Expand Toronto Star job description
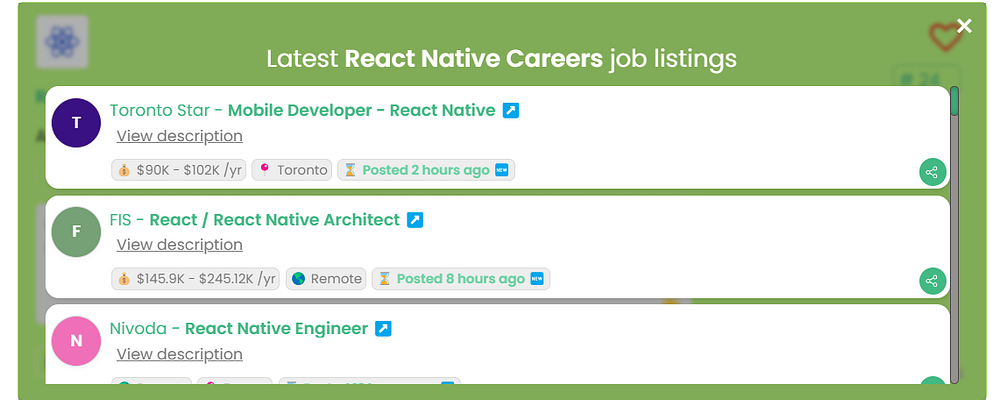Image resolution: width=1000 pixels, height=400 pixels. (x=179, y=136)
